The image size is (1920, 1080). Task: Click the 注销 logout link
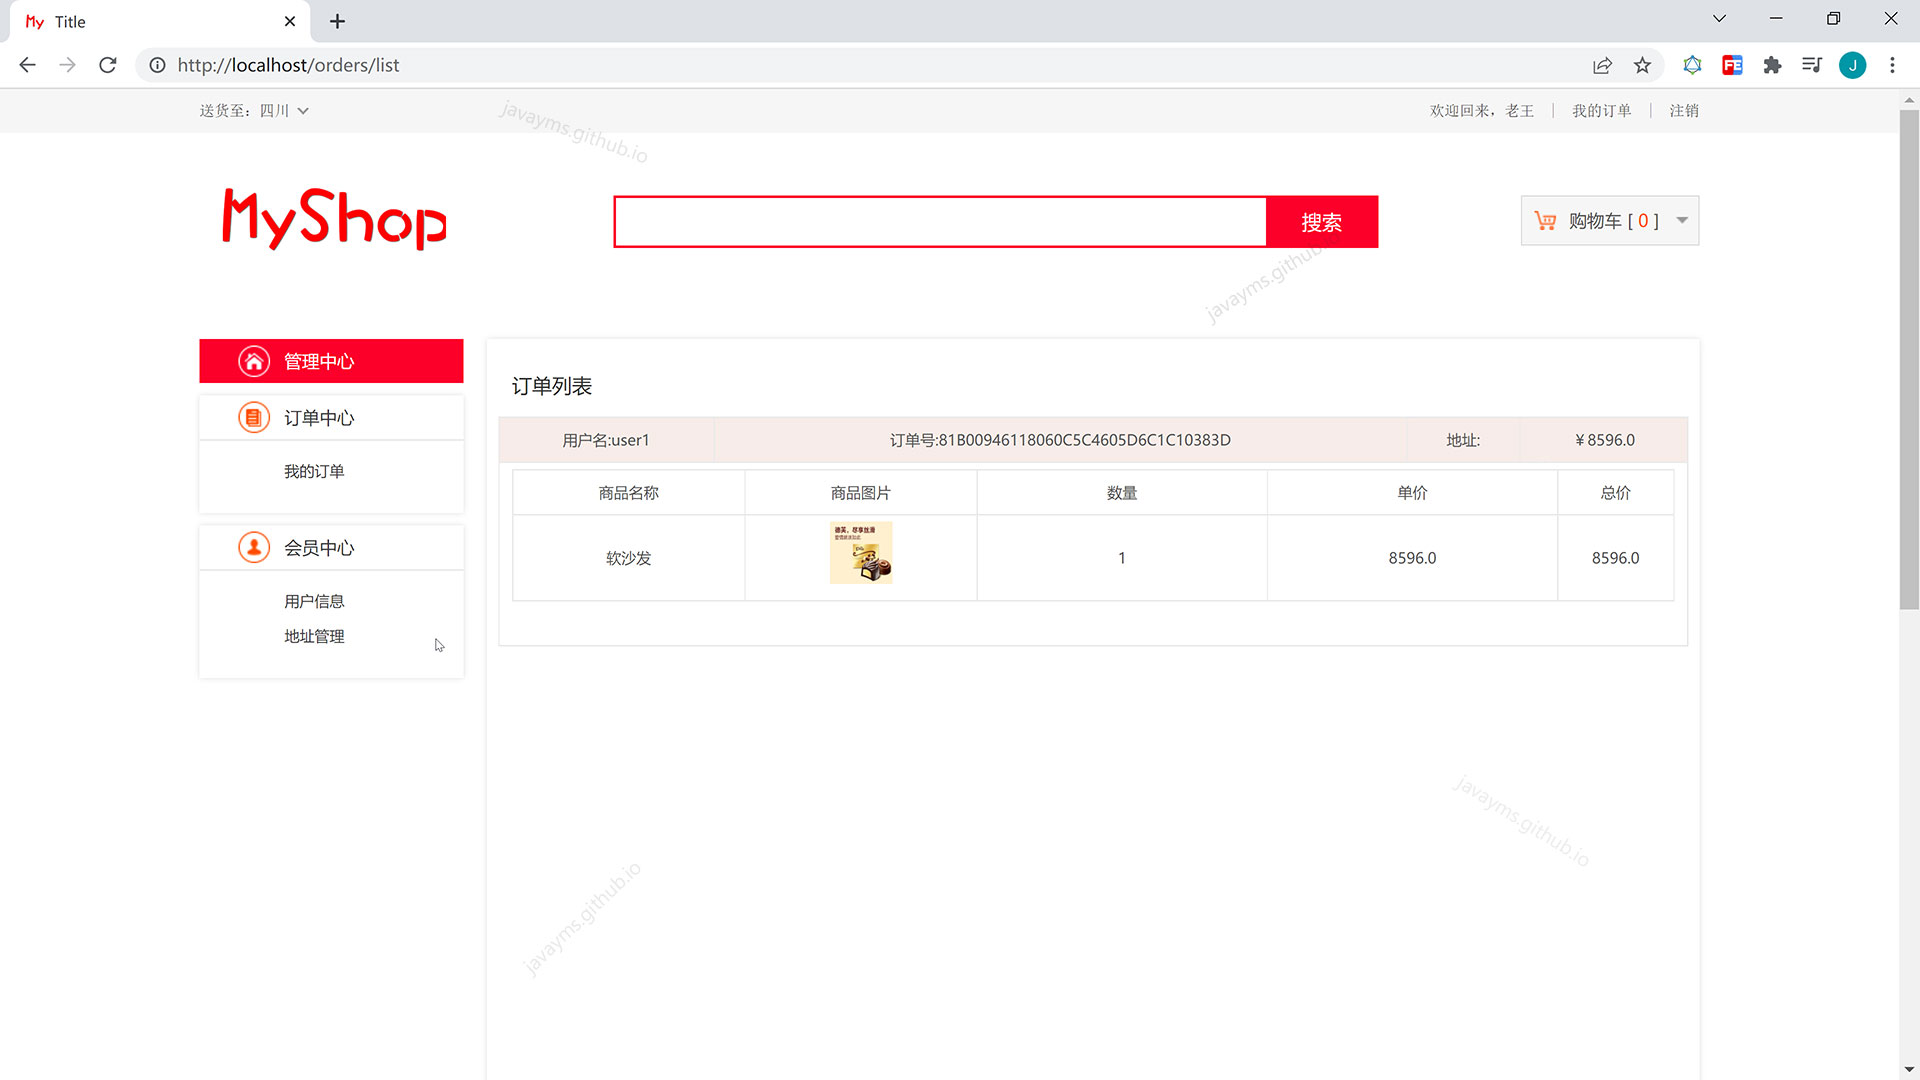click(1684, 110)
